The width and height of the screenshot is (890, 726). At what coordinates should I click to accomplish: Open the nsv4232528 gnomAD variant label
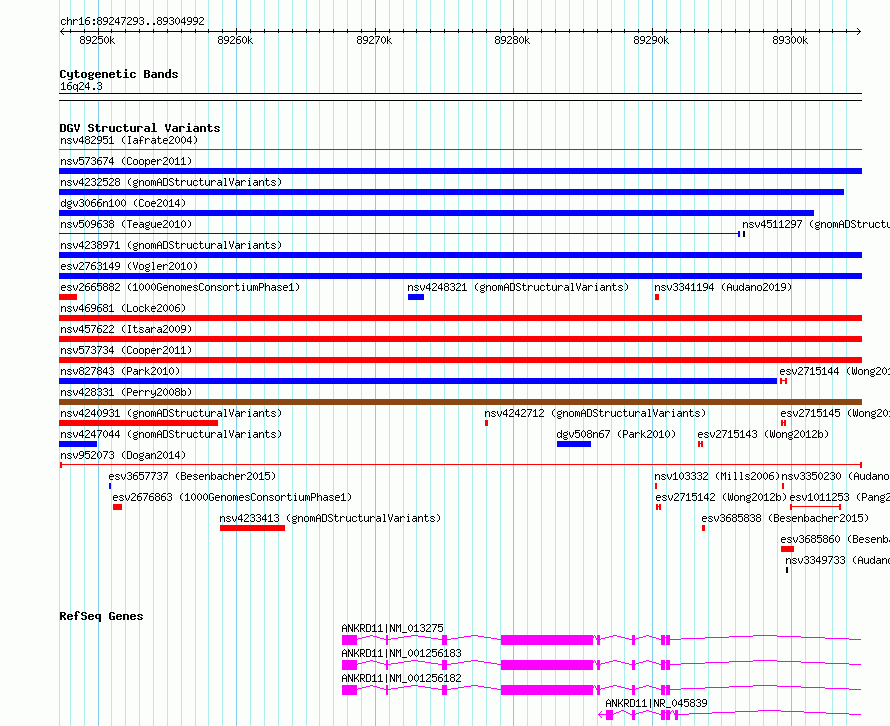point(171,182)
